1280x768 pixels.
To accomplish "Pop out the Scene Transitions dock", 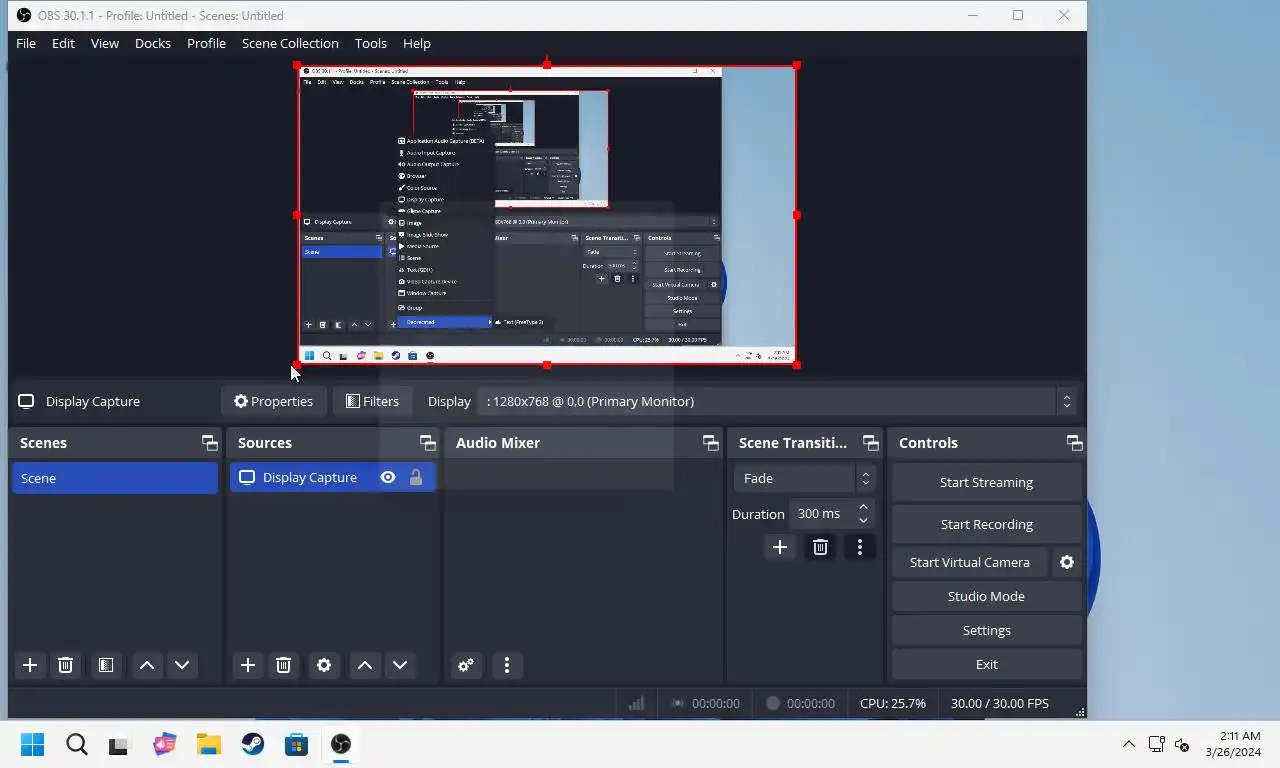I will pyautogui.click(x=870, y=443).
